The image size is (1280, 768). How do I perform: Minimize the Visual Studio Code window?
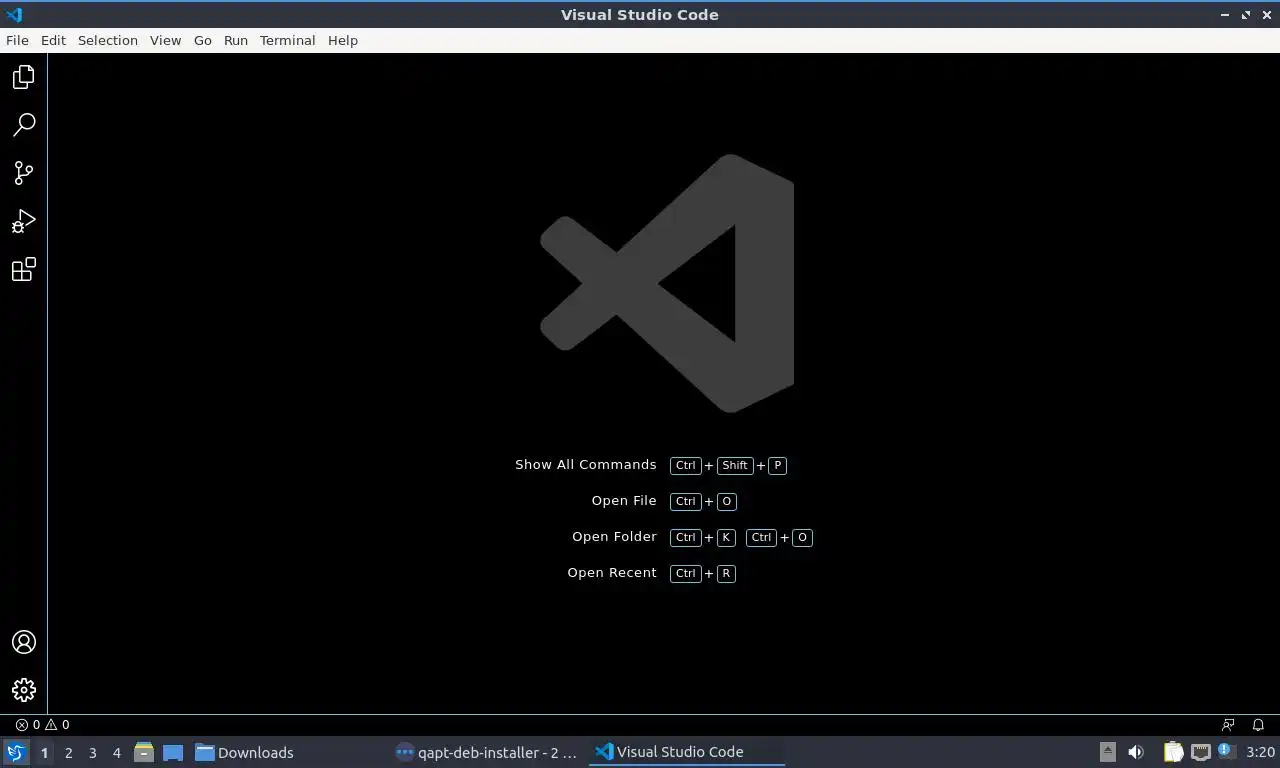point(1226,15)
